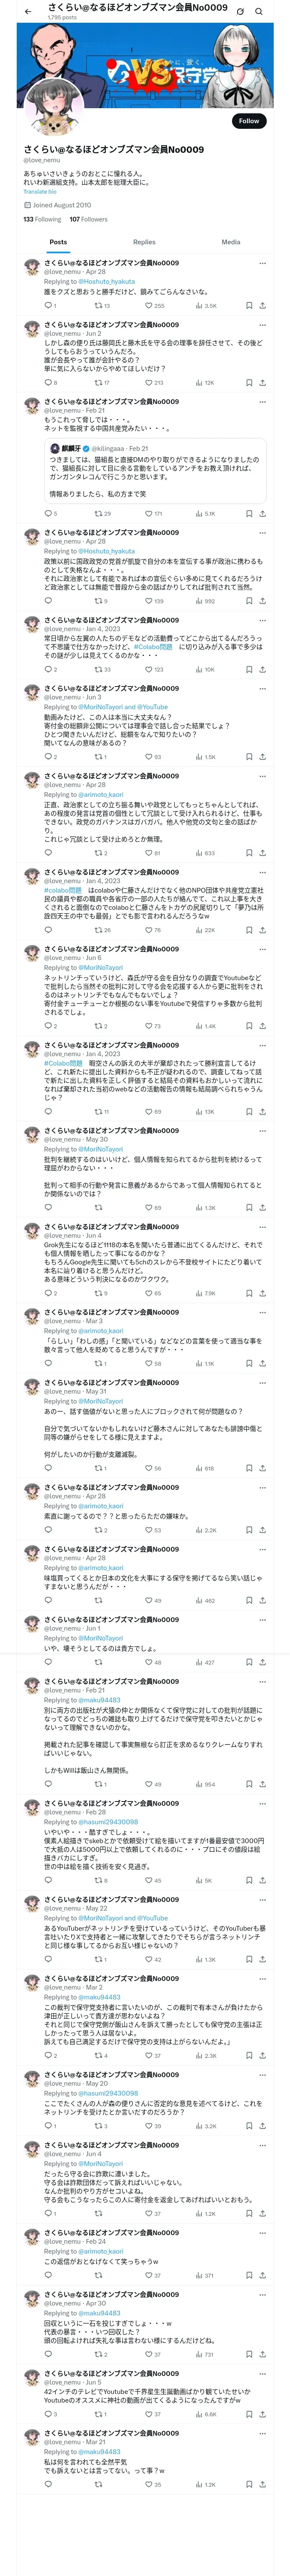Image resolution: width=290 pixels, height=2576 pixels.
Task: Open the three-dot menu on the Jun 2 post
Action: tap(262, 325)
